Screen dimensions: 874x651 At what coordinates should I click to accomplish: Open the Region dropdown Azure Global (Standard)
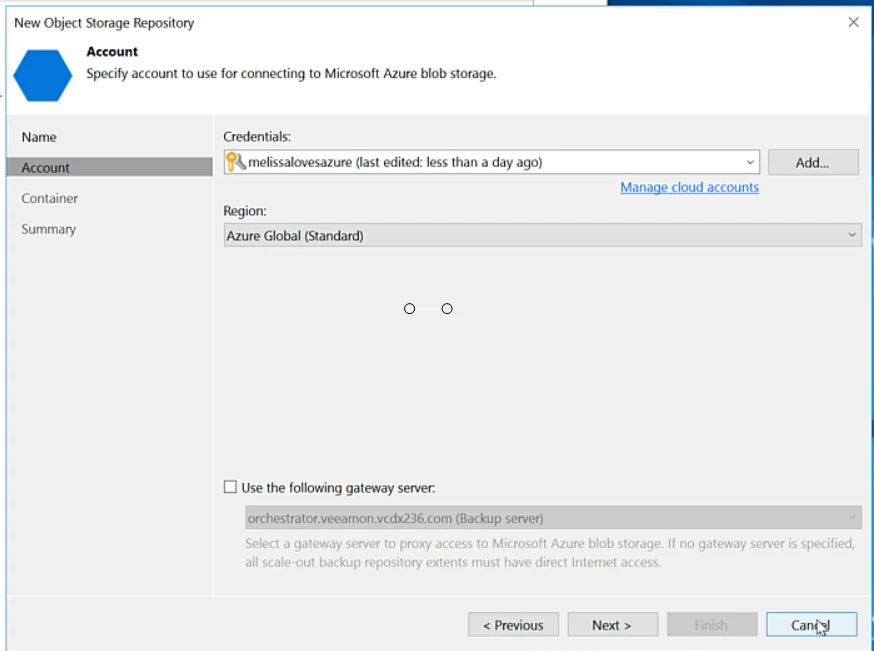pos(542,236)
